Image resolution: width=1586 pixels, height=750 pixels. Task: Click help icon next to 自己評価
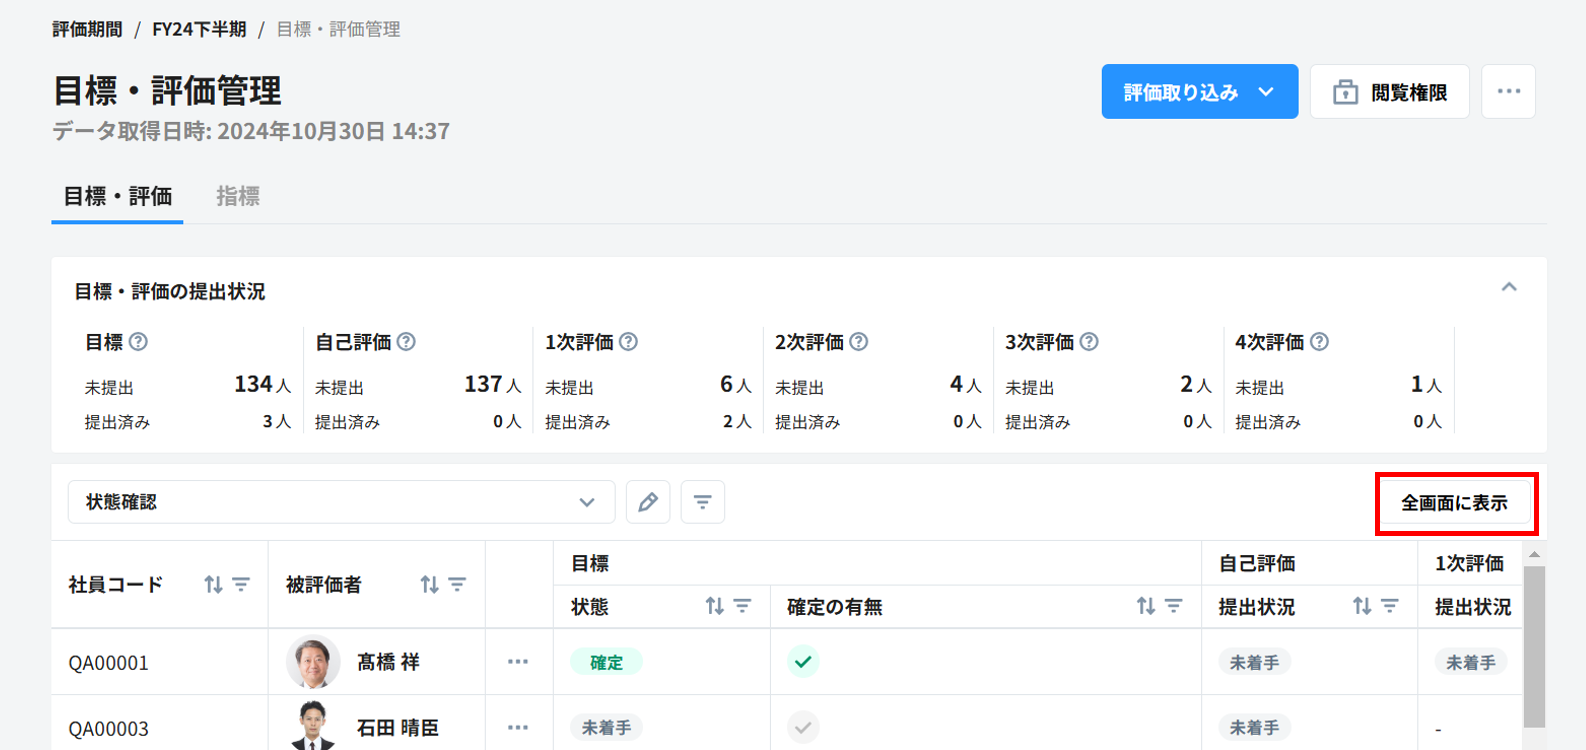[406, 342]
